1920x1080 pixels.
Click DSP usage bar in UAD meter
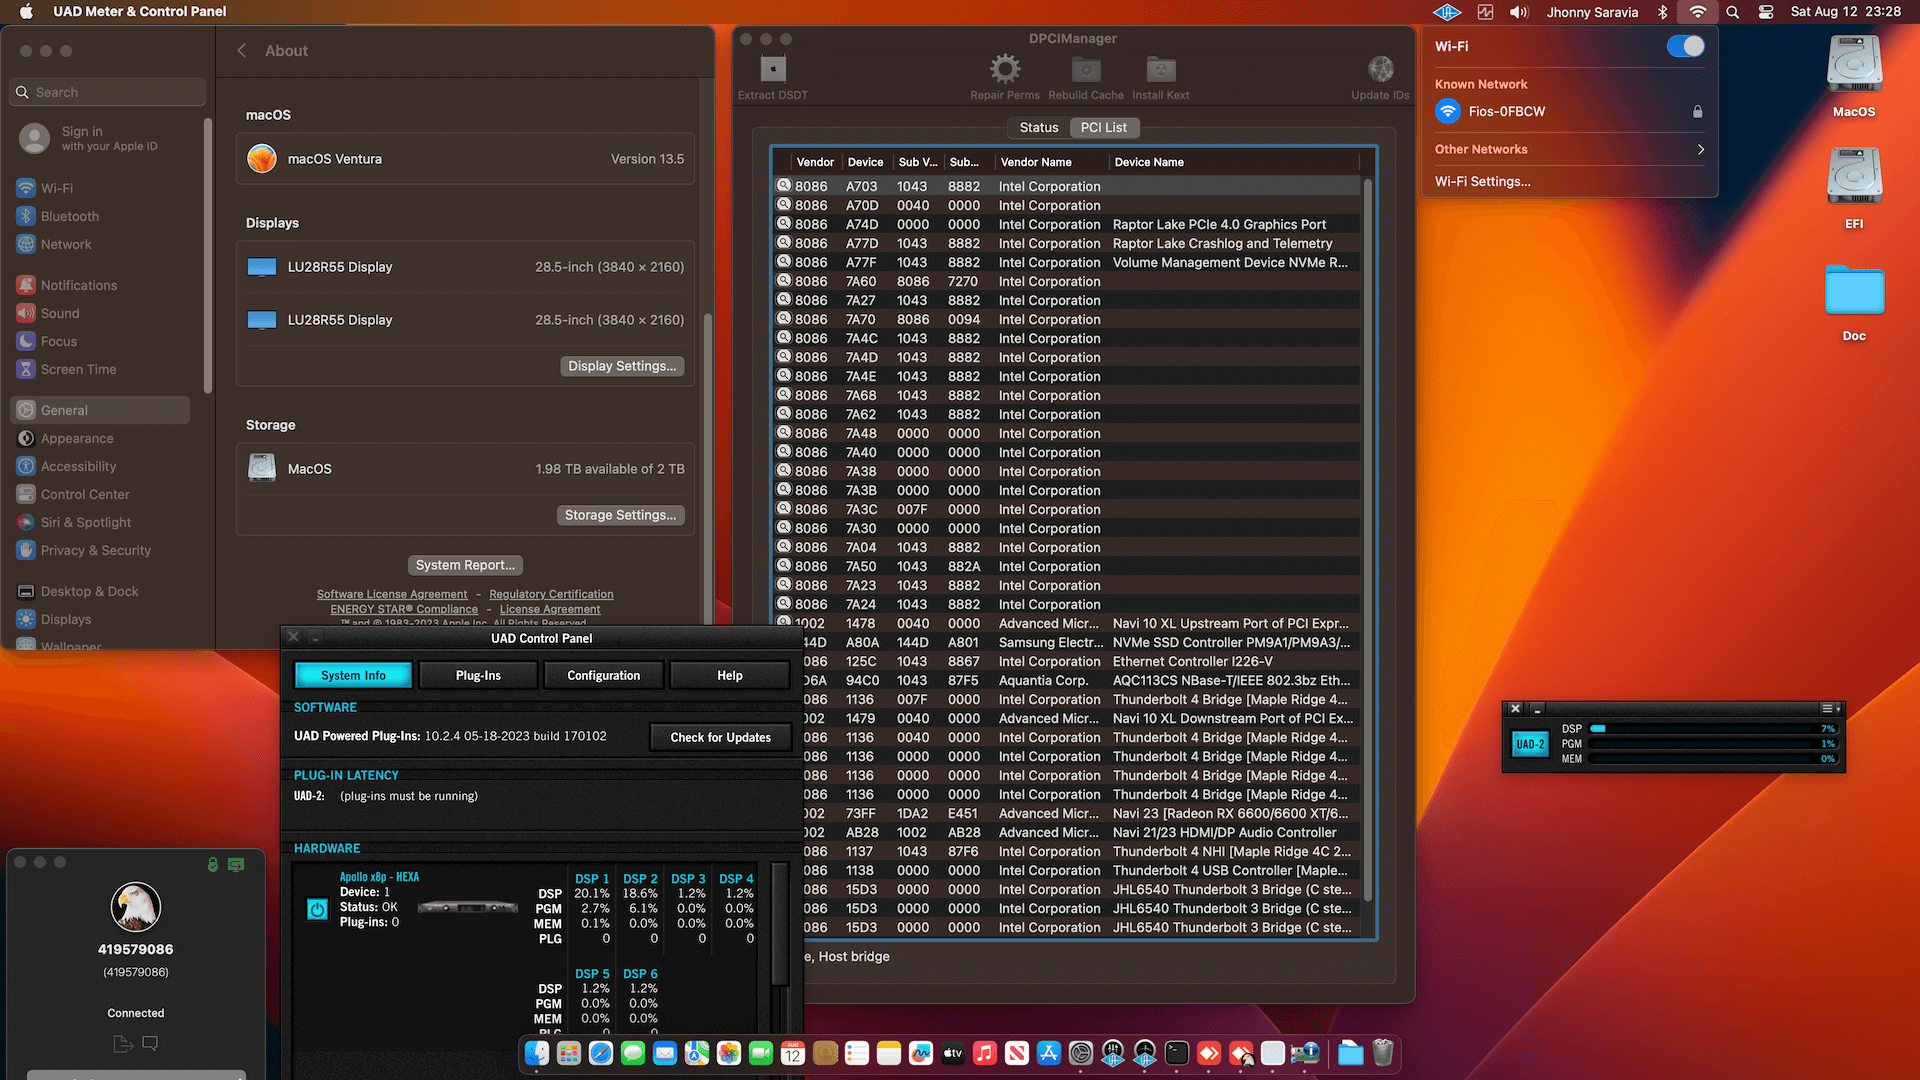[1715, 729]
